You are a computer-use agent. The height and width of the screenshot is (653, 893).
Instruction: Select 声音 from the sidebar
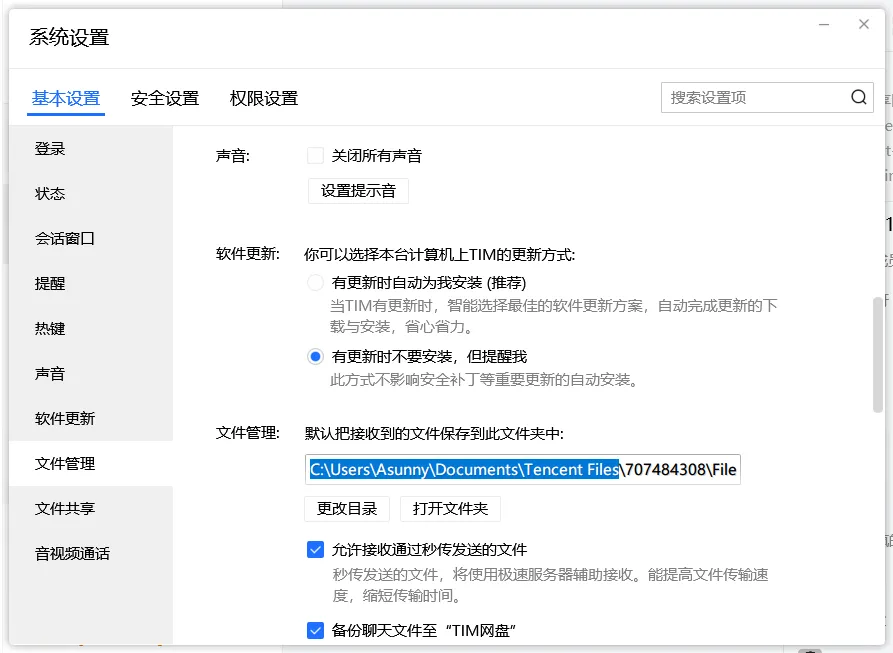(x=50, y=374)
